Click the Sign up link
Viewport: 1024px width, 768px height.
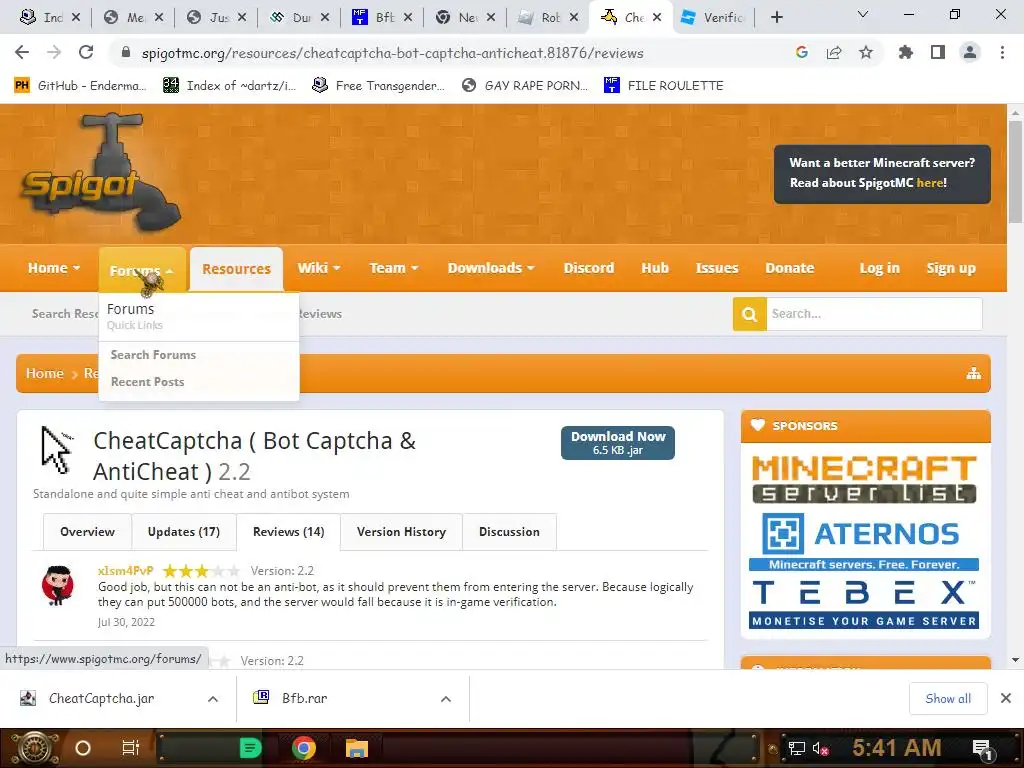coord(951,268)
